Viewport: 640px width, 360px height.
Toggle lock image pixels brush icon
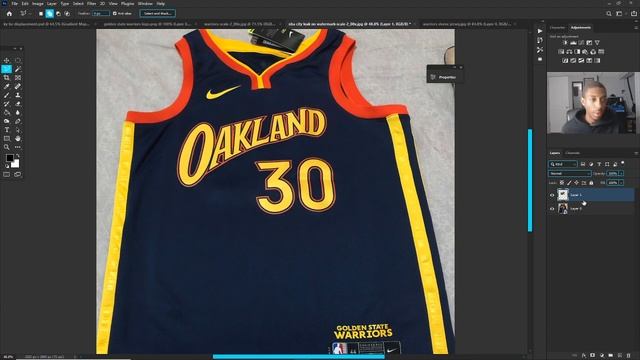click(569, 183)
